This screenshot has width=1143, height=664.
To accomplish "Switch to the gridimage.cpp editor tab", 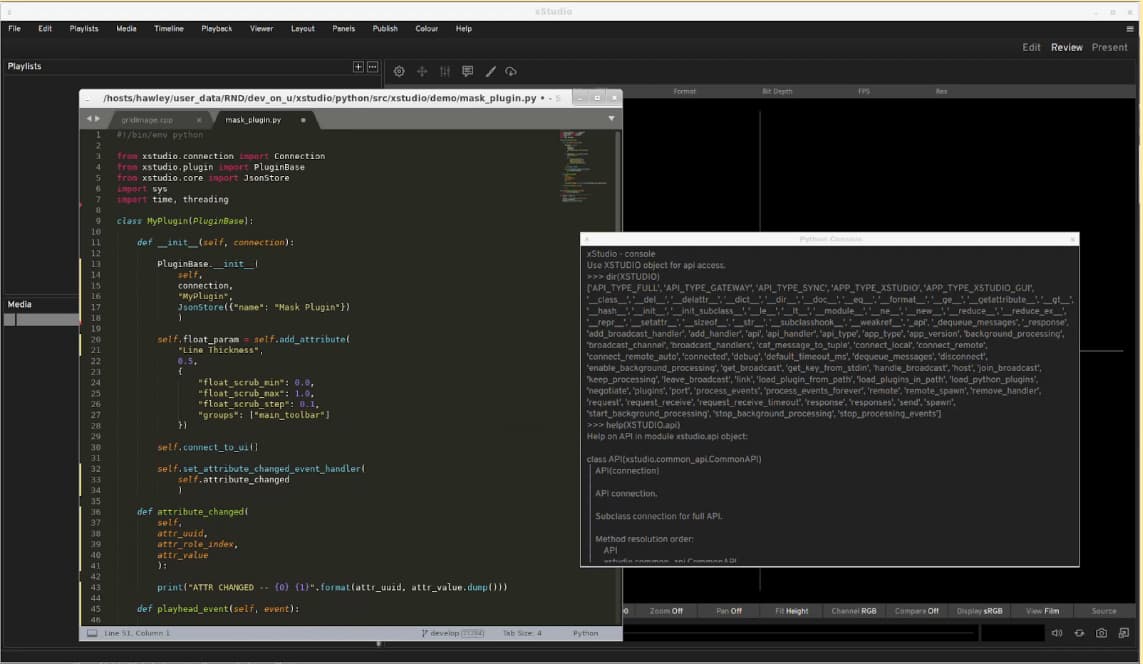I will click(147, 119).
